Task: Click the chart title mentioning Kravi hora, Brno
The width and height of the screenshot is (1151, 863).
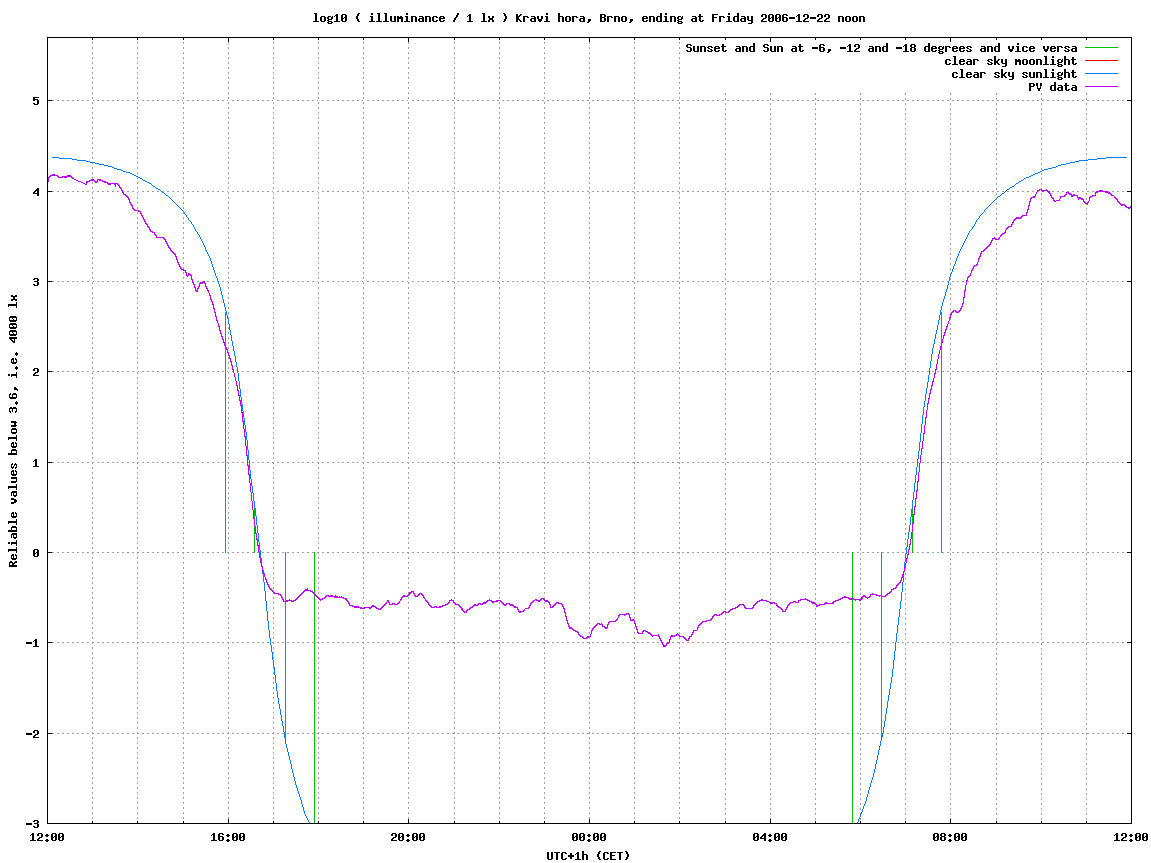Action: (589, 18)
